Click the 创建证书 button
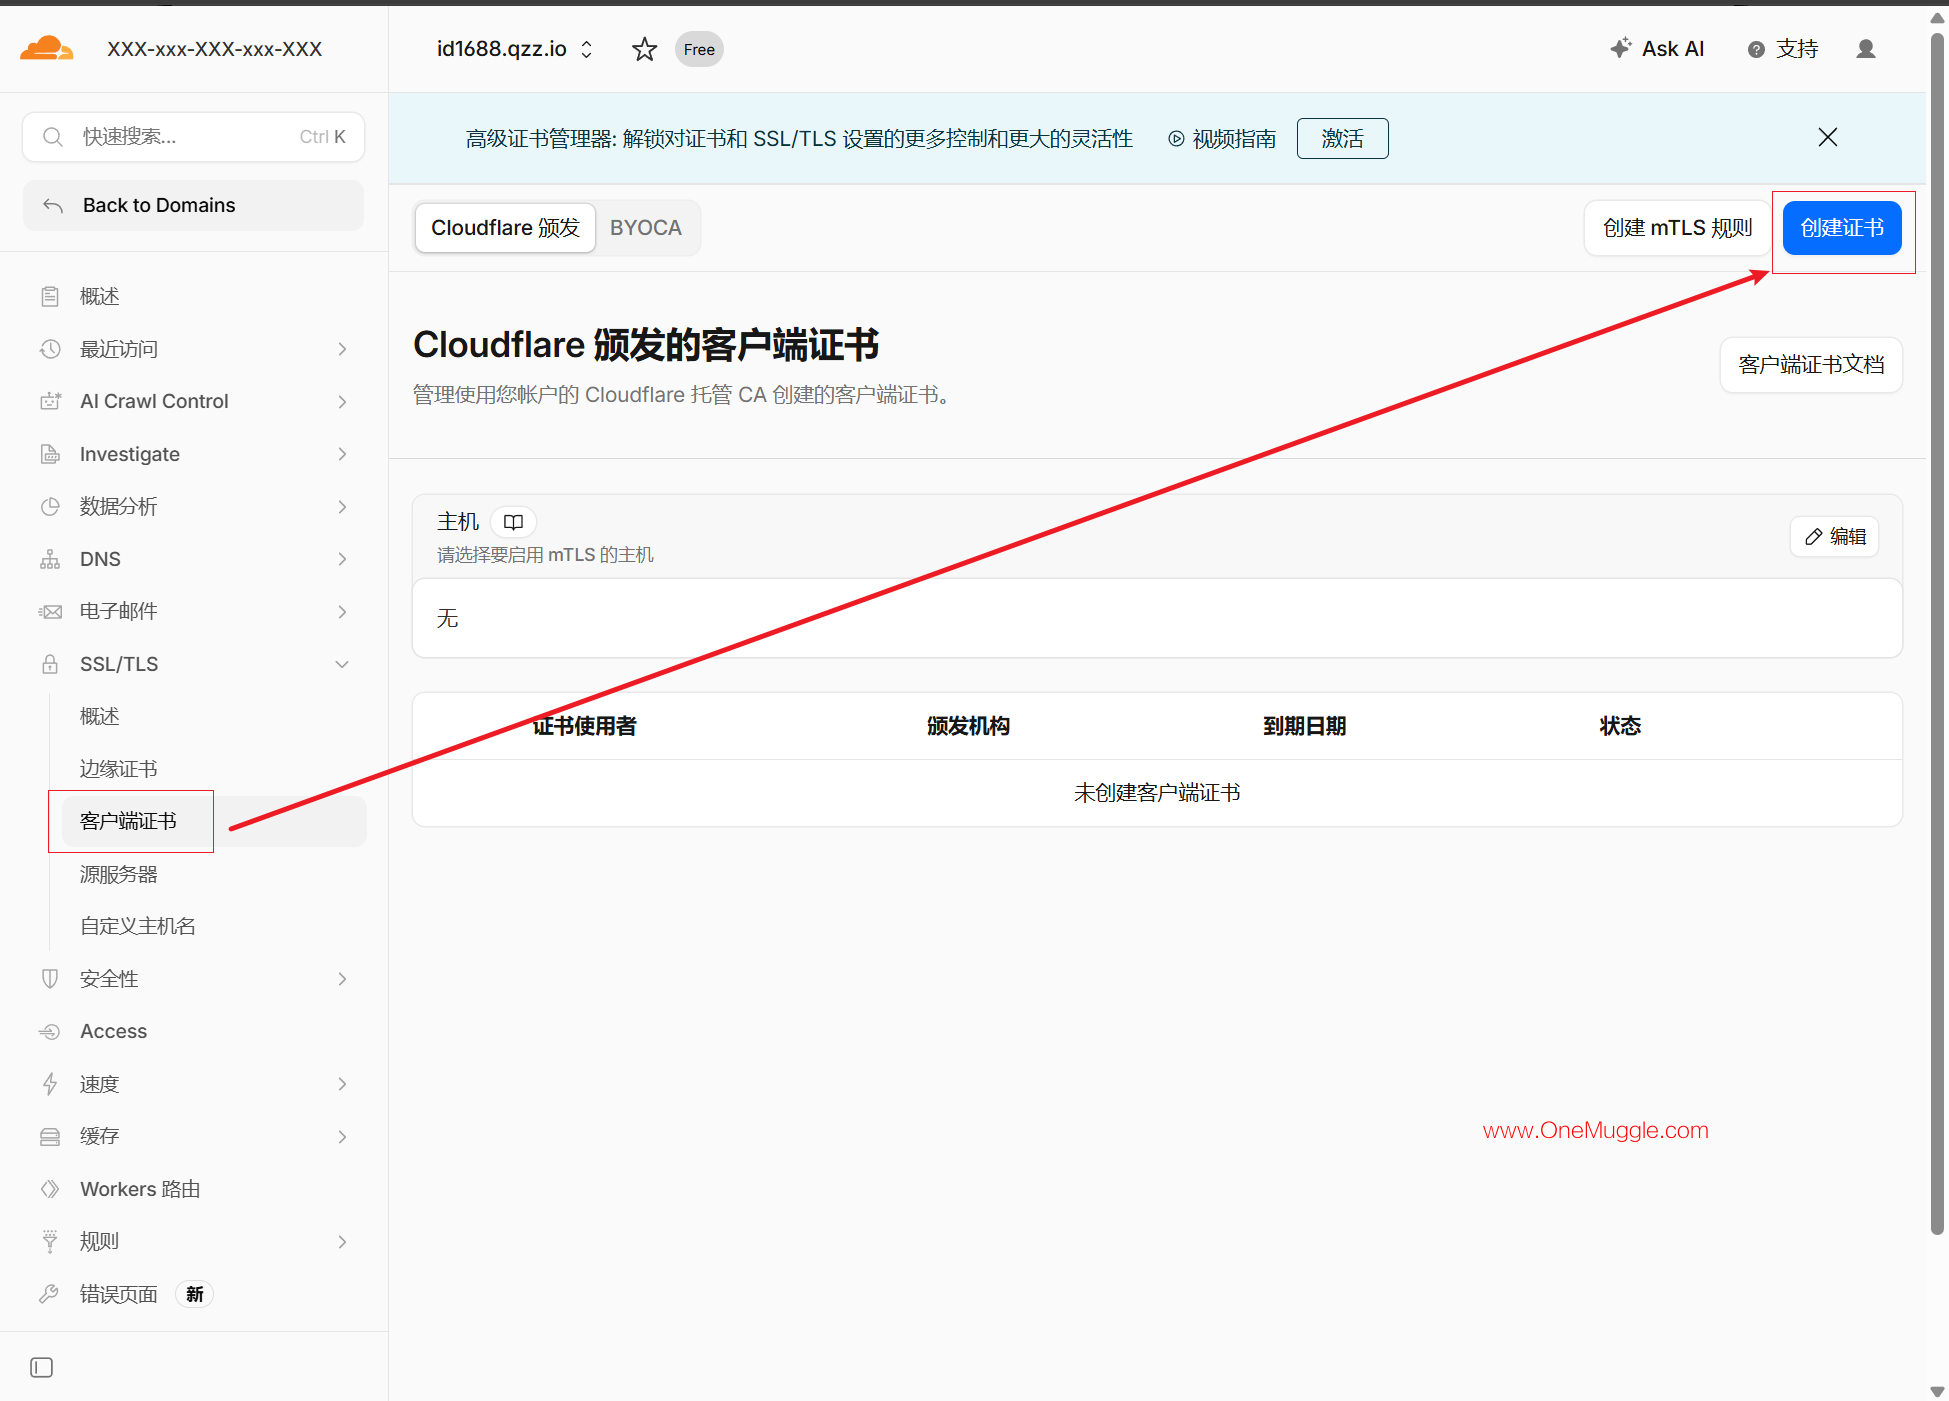Screen dimensions: 1949x1401 (x=1842, y=228)
